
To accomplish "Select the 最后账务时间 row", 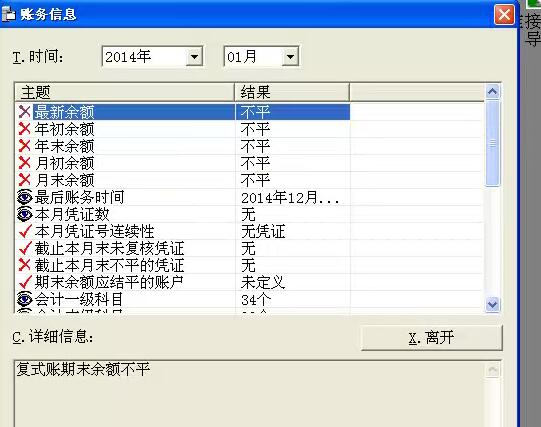I will pyautogui.click(x=249, y=197).
